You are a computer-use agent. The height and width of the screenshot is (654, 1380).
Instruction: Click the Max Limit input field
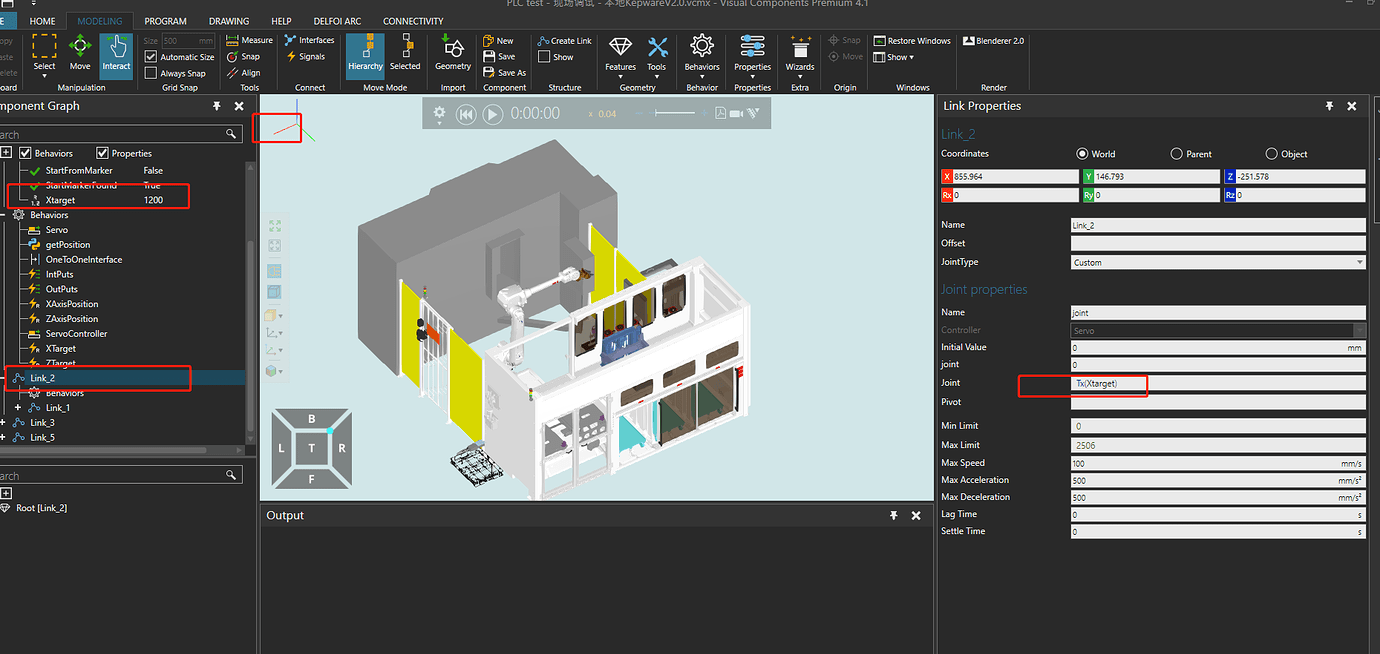tap(1218, 444)
